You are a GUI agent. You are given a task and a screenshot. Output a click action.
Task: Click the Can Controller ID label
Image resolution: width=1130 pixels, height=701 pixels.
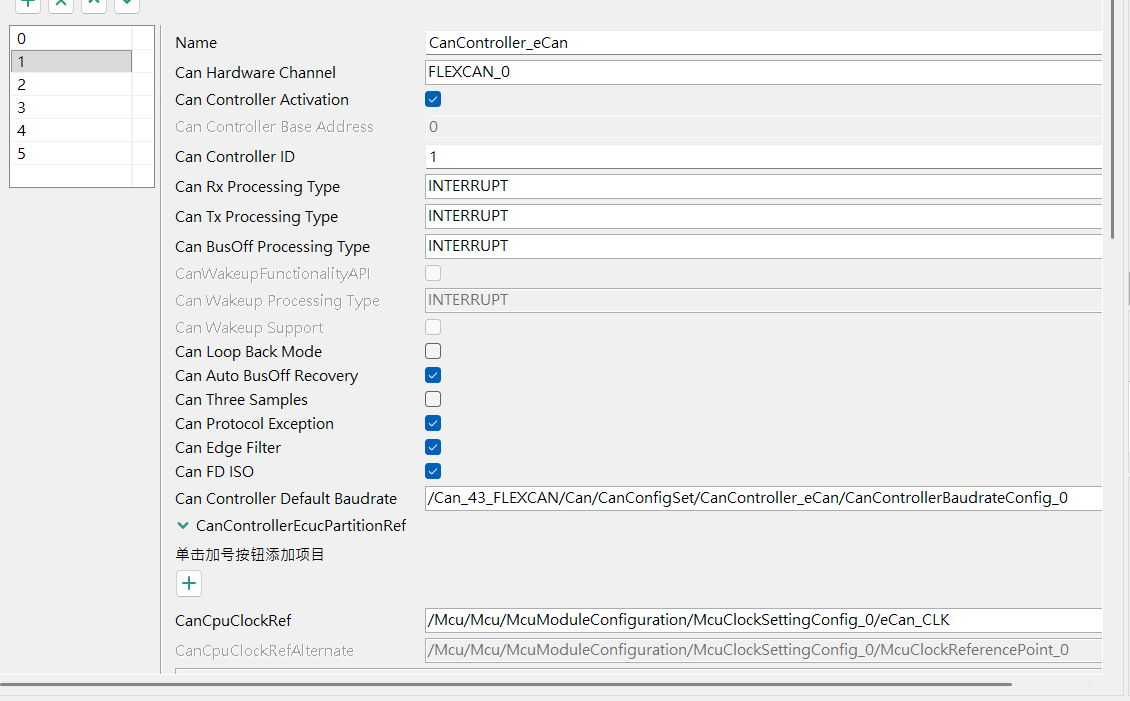pos(235,156)
